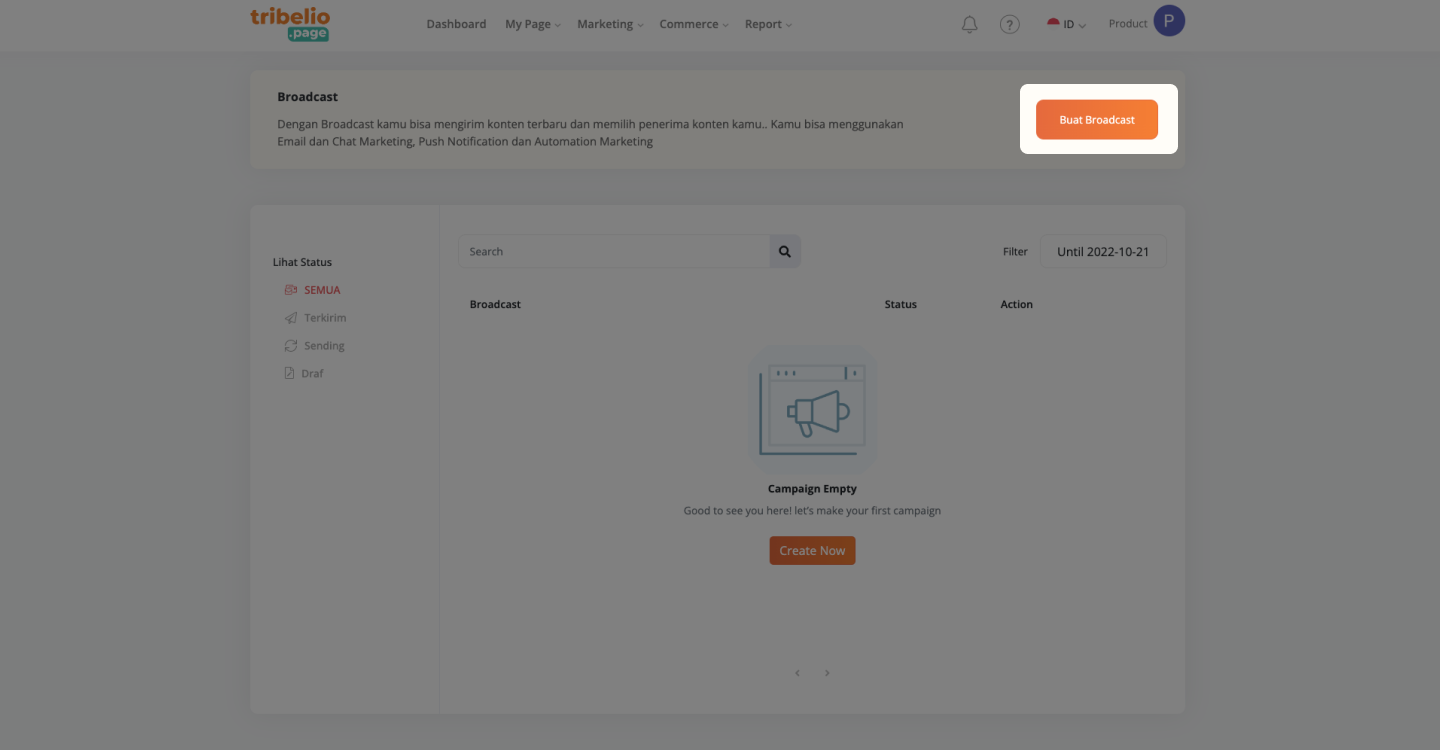Viewport: 1440px width, 750px height.
Task: Expand the Marketing menu
Action: pos(610,25)
